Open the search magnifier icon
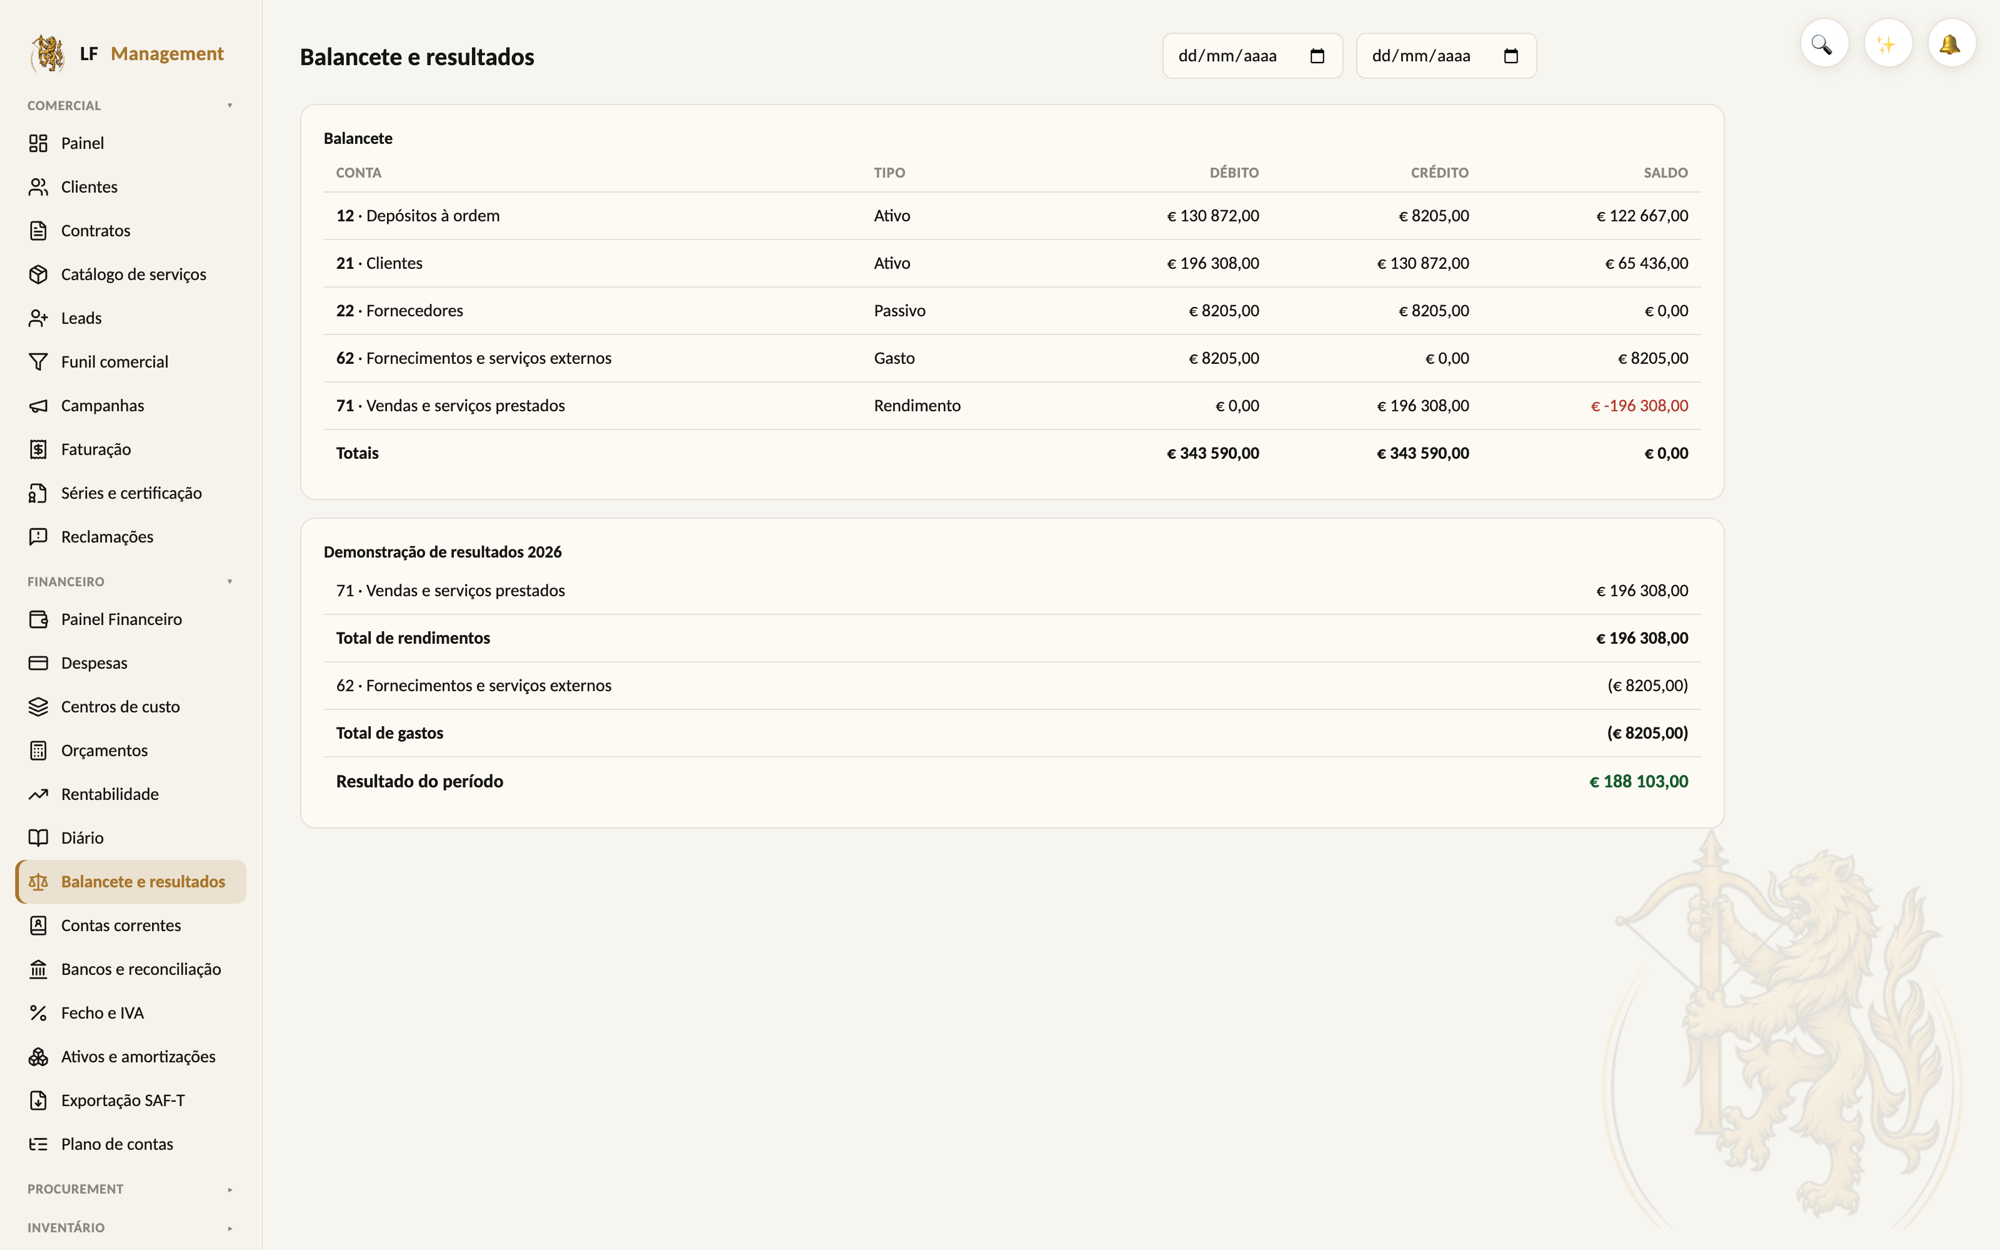 [x=1823, y=44]
